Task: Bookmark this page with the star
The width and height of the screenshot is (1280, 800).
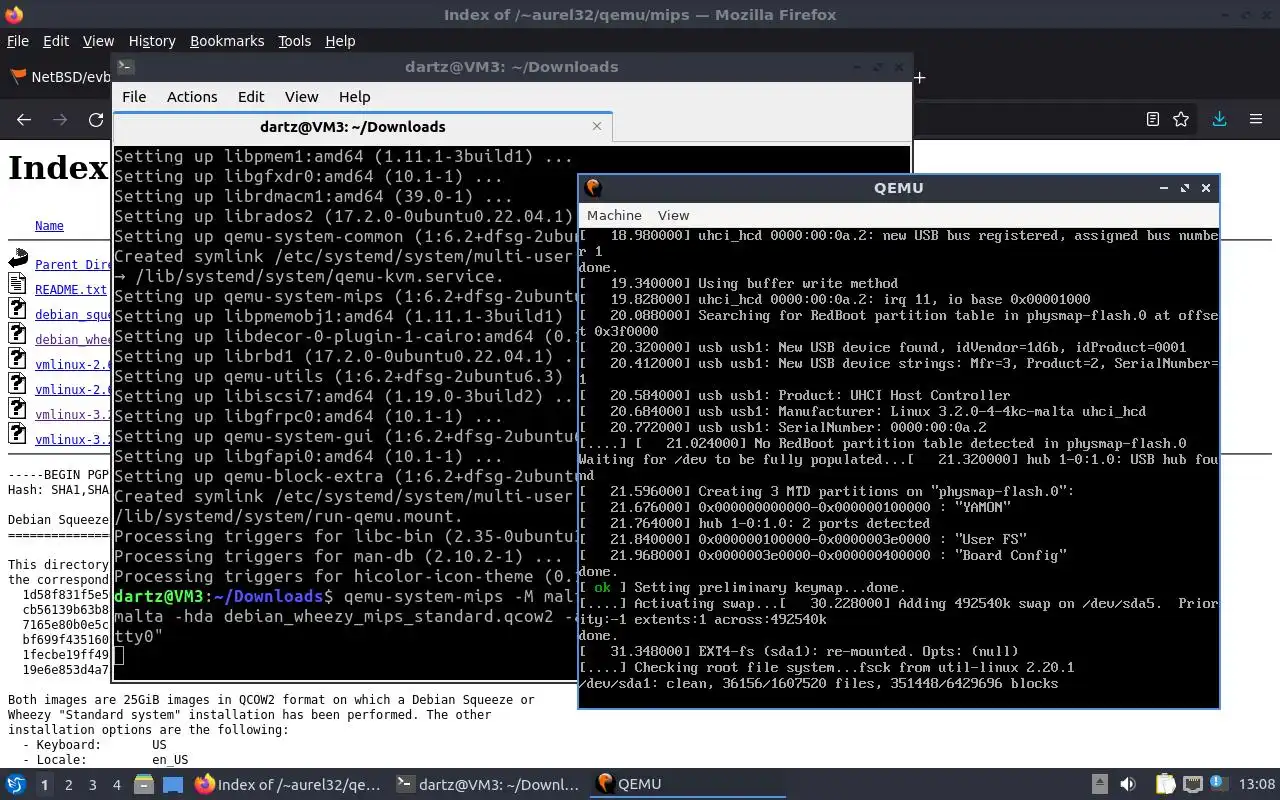Action: click(x=1181, y=119)
